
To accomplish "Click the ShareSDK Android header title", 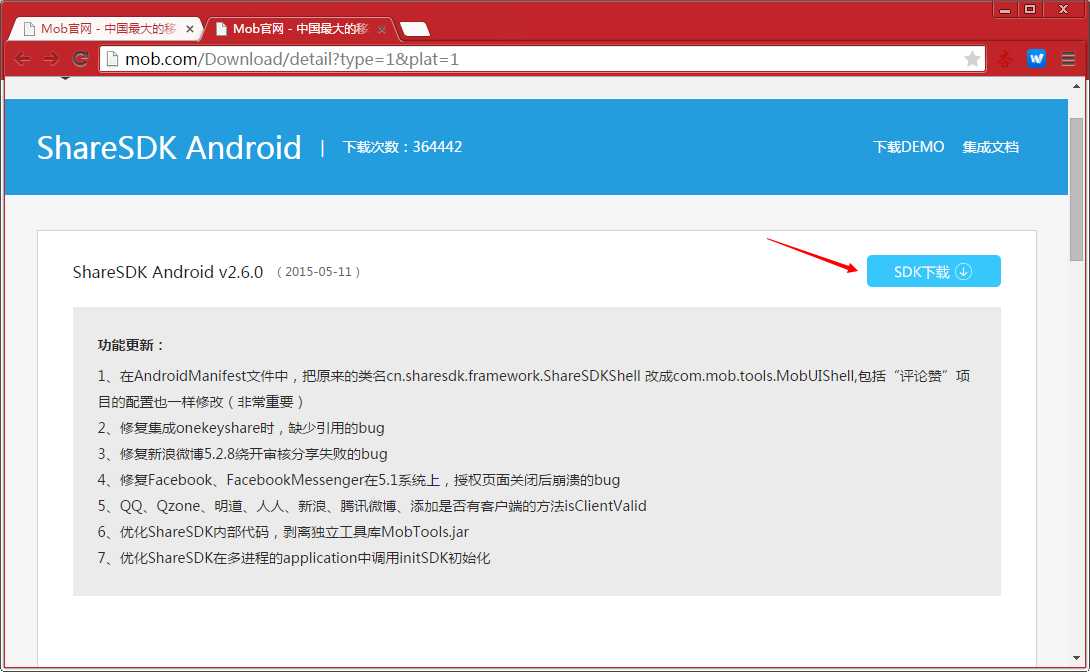I will (169, 147).
